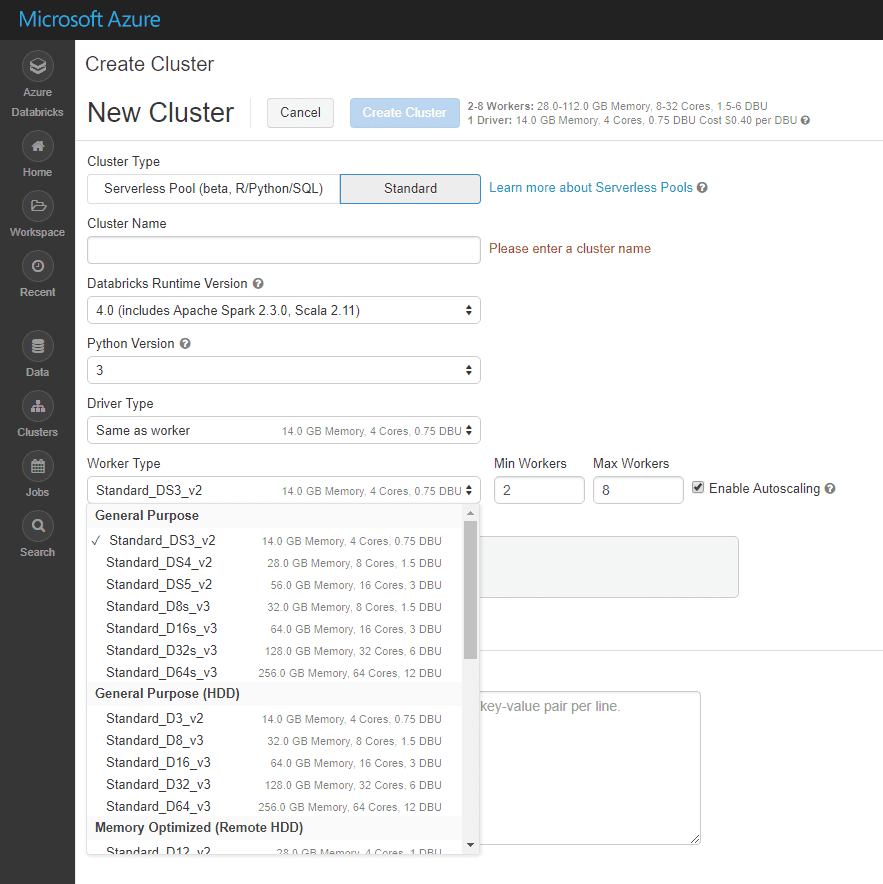Click the Cancel button
This screenshot has height=884, width=883.
301,113
